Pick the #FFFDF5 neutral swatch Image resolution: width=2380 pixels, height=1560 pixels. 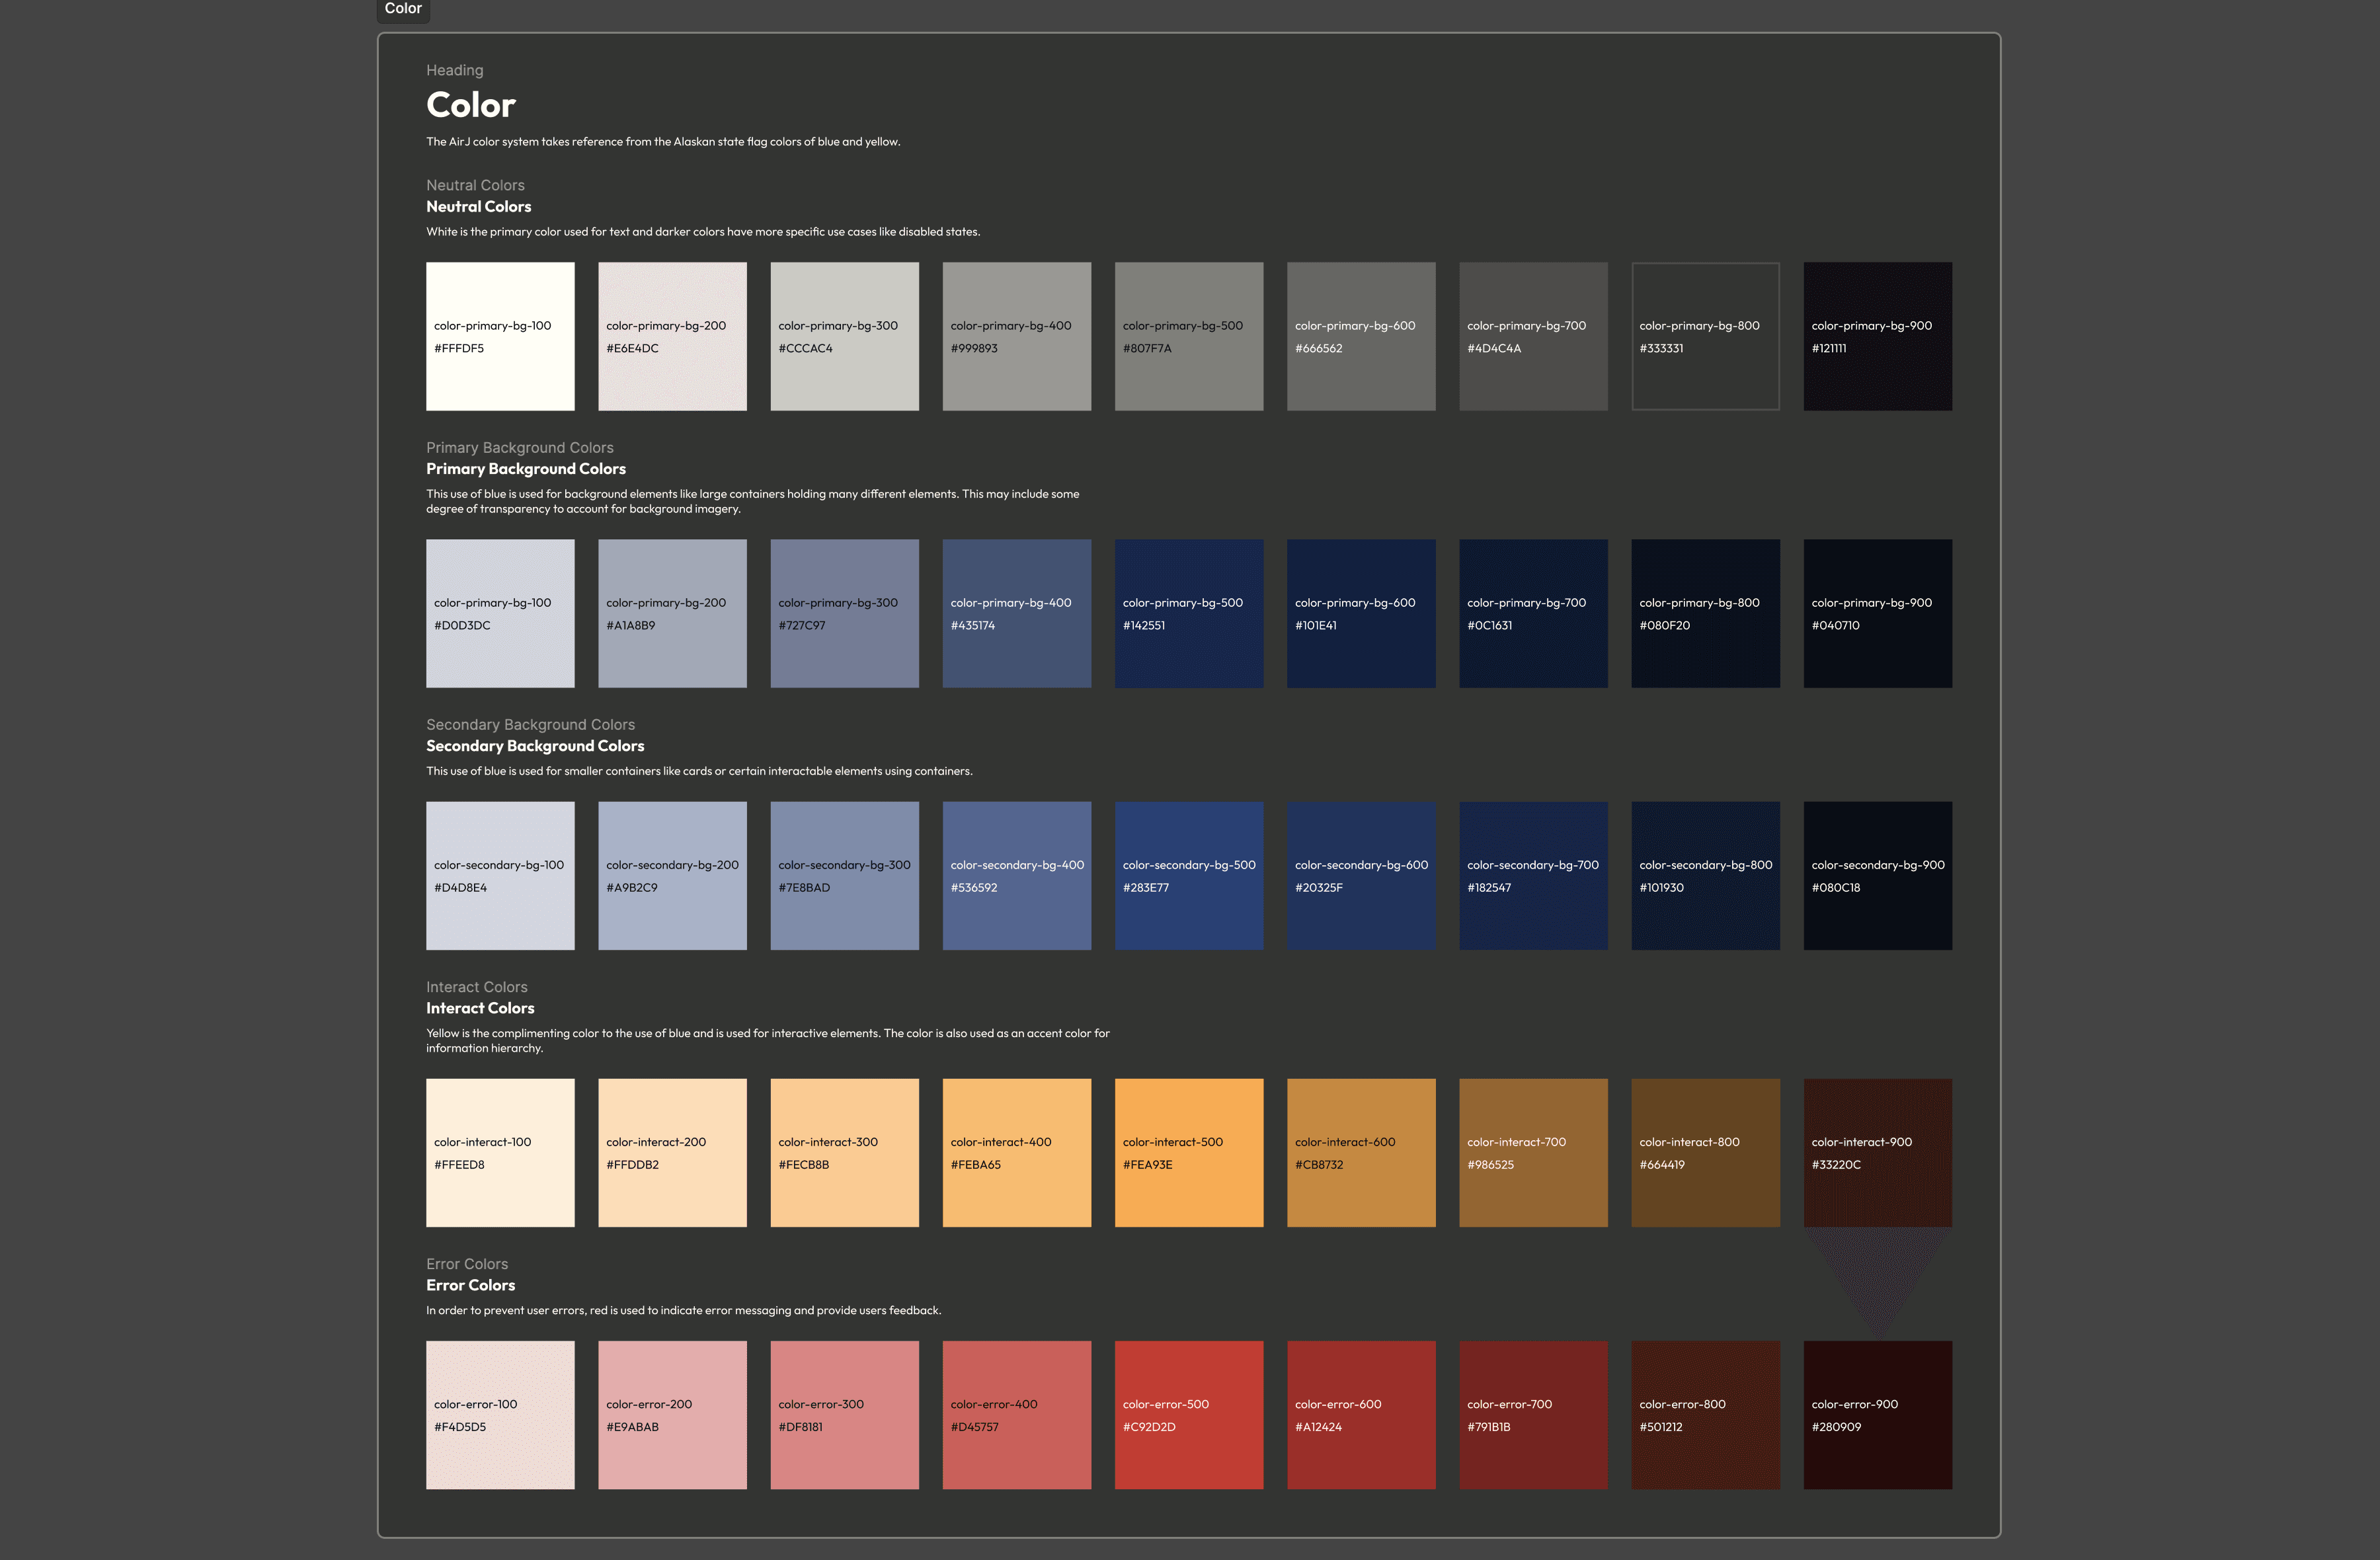[500, 337]
